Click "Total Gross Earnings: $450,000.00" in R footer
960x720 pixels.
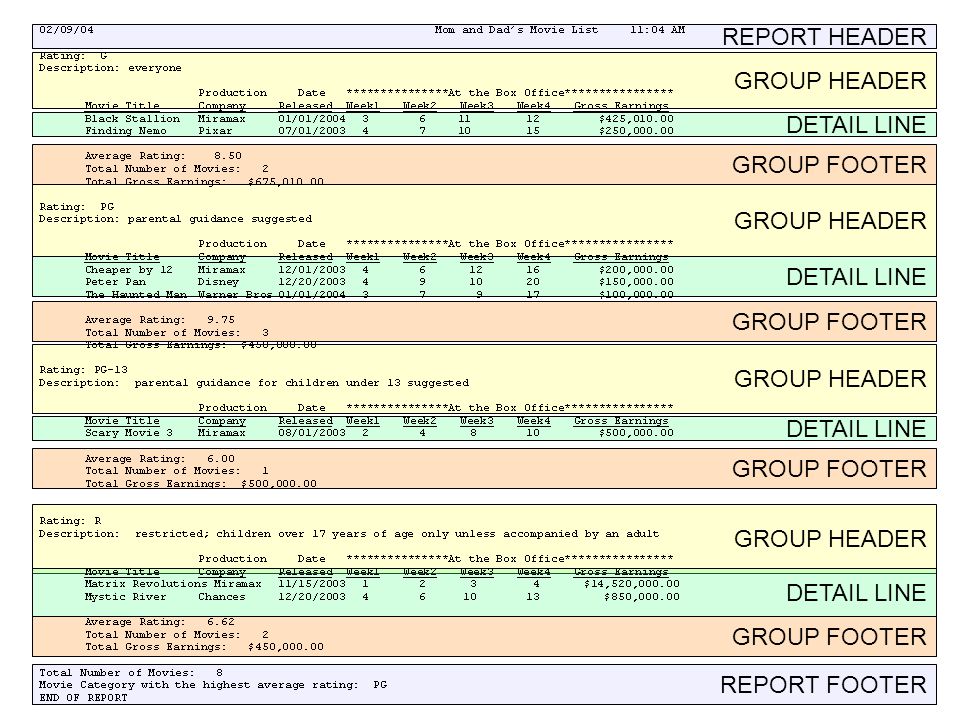click(x=204, y=647)
